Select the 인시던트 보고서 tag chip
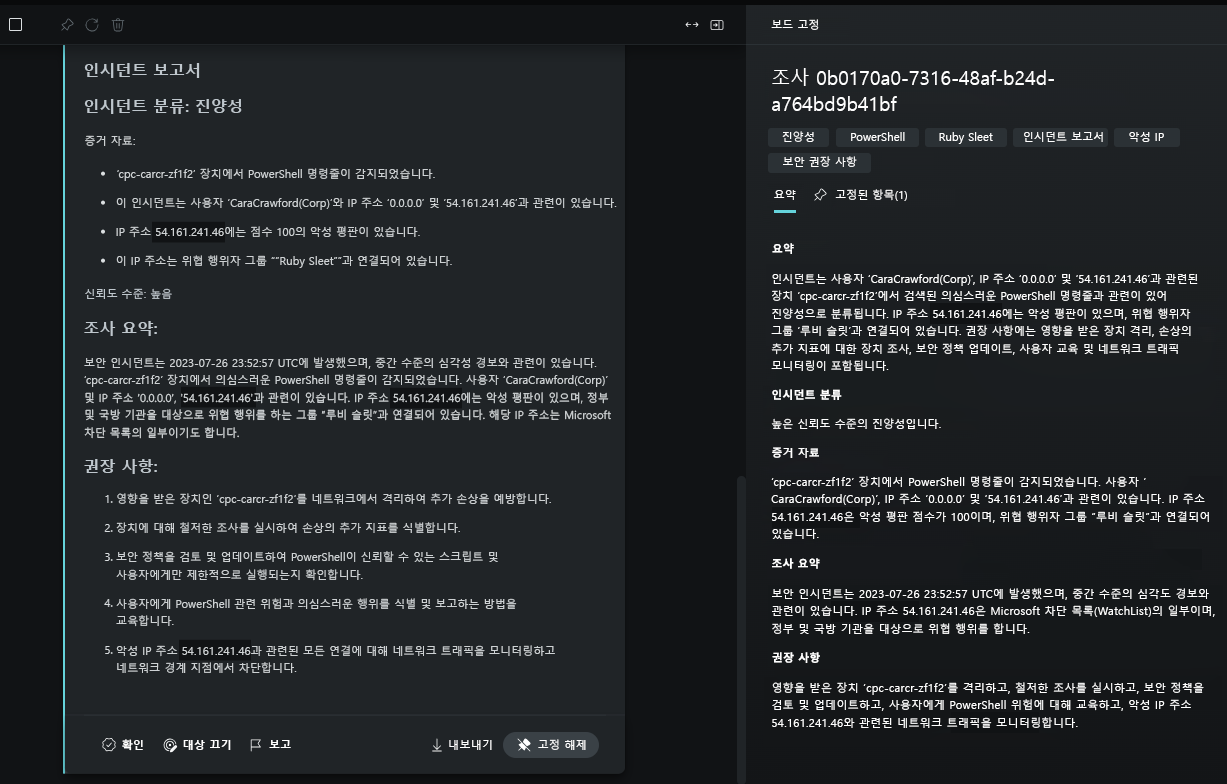 tap(1063, 137)
